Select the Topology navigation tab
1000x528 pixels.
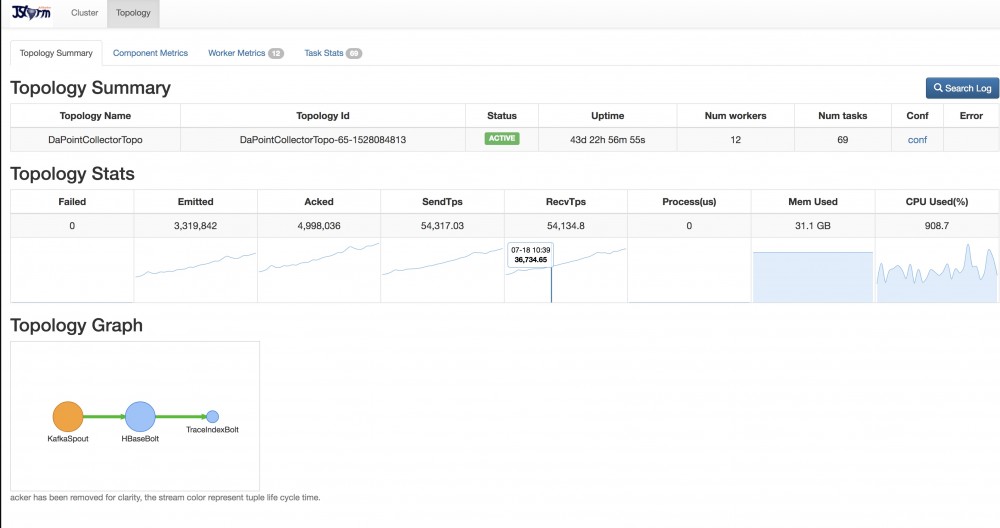coord(133,14)
